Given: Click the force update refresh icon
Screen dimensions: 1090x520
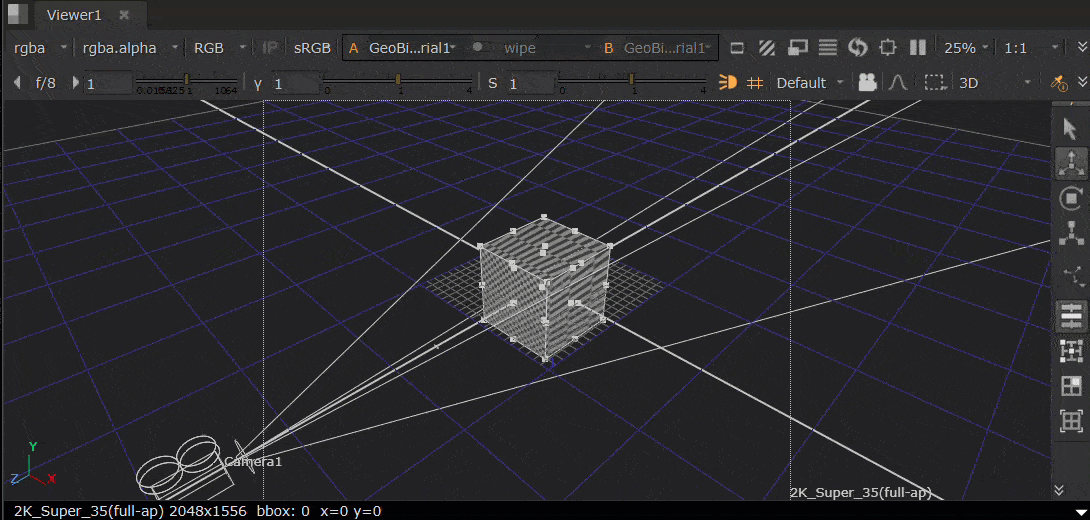Looking at the screenshot, I should click(857, 47).
